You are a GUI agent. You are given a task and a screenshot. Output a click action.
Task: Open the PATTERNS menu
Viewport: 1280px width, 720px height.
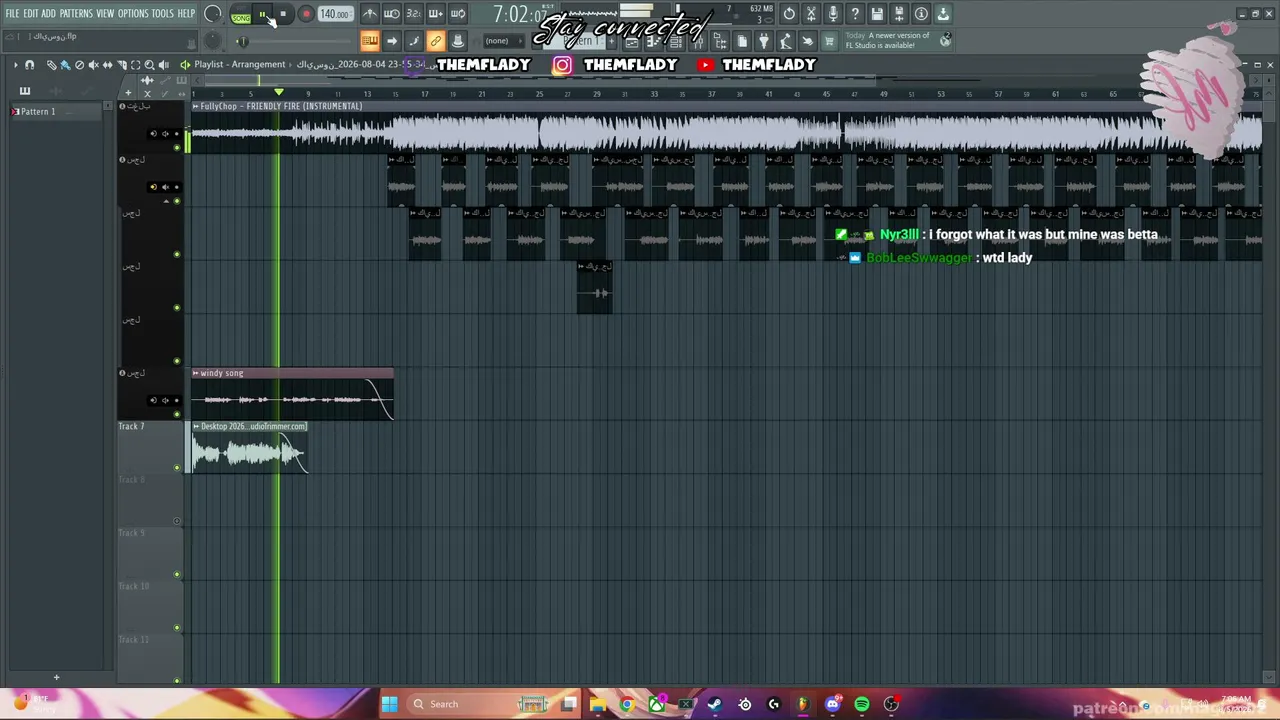coord(76,14)
